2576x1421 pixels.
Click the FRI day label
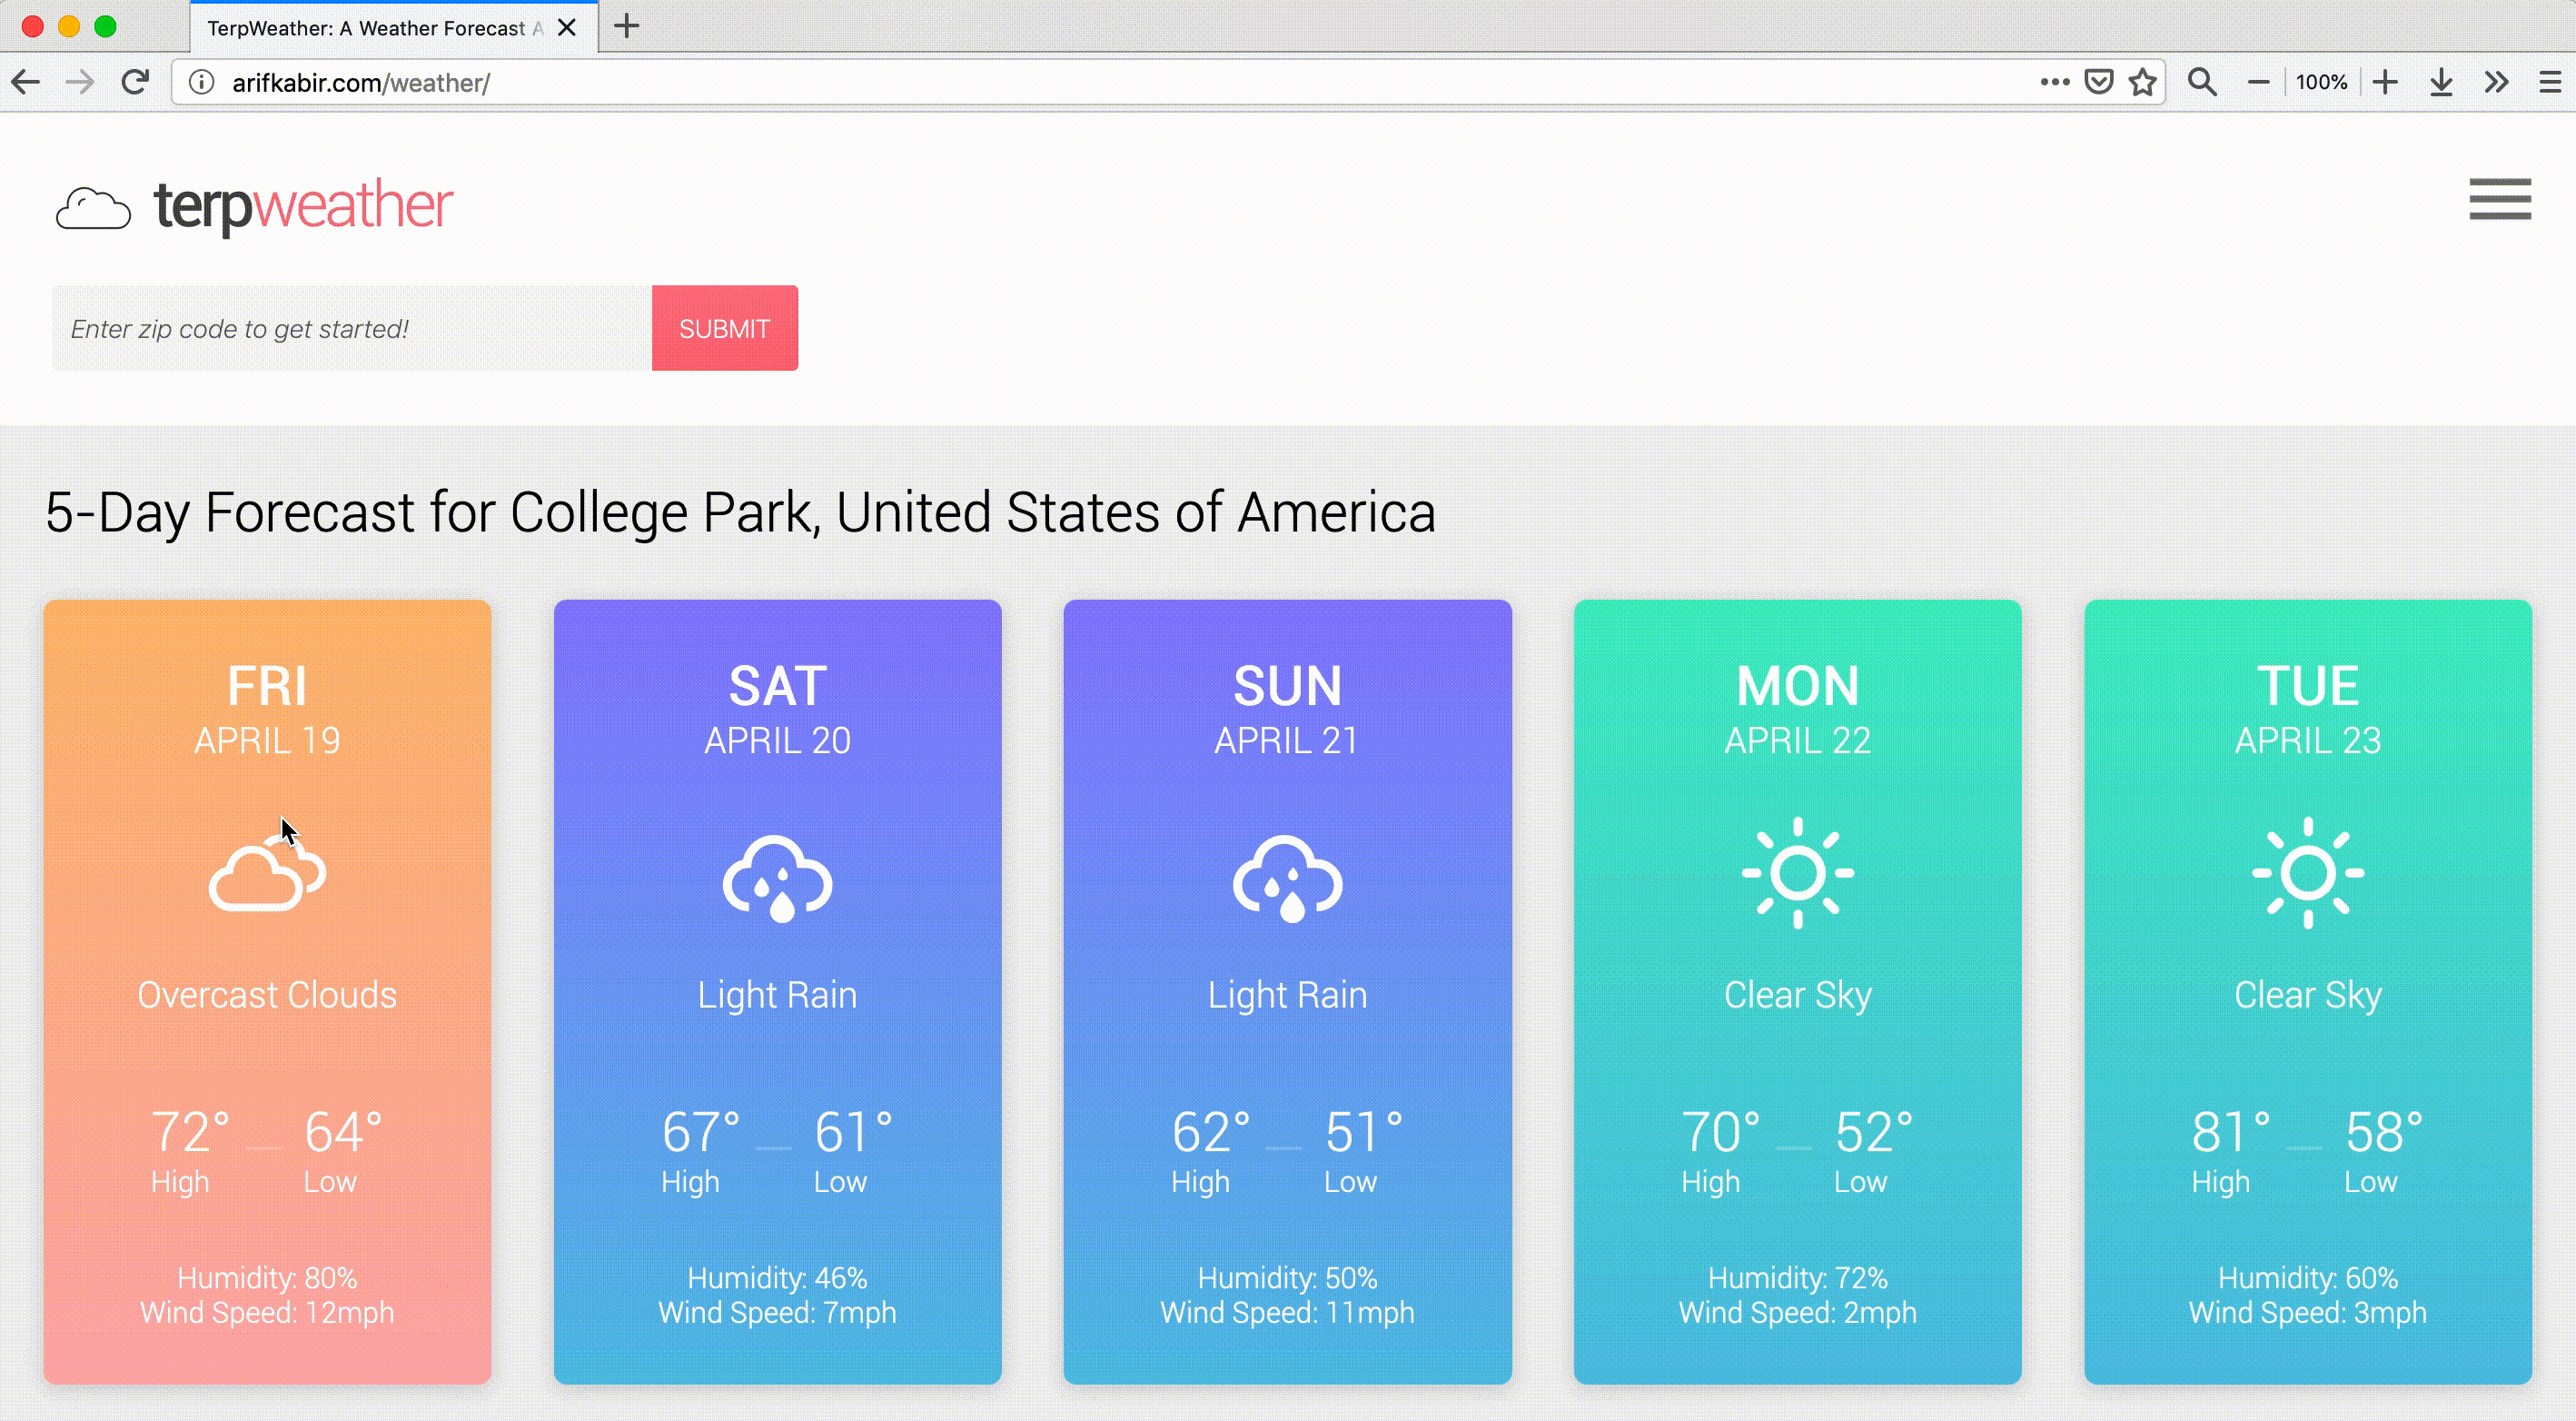[x=267, y=686]
